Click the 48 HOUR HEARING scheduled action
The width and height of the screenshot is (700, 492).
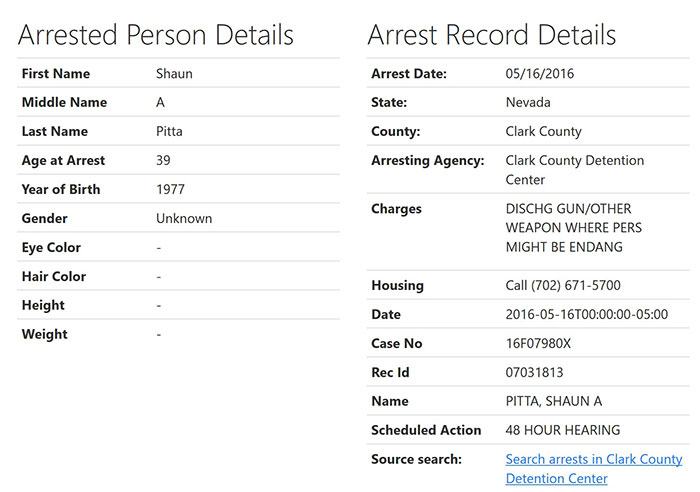click(x=562, y=431)
